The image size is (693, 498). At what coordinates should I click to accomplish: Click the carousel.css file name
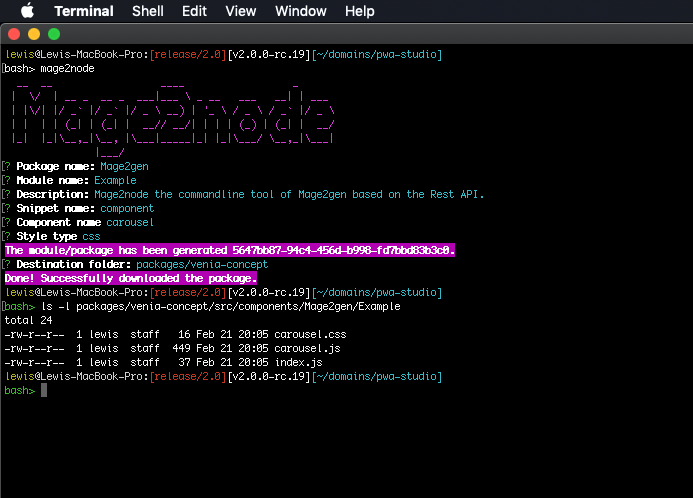click(310, 335)
